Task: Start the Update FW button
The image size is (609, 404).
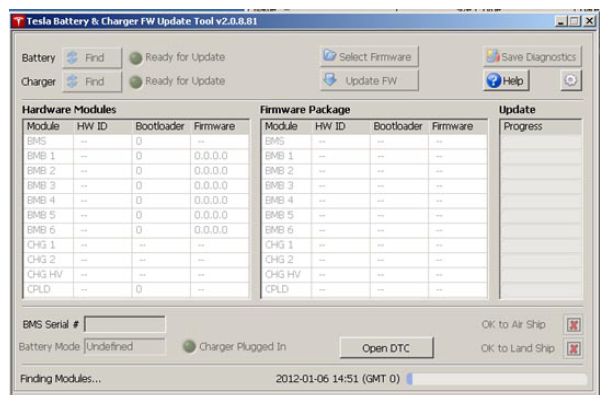Action: pyautogui.click(x=369, y=80)
